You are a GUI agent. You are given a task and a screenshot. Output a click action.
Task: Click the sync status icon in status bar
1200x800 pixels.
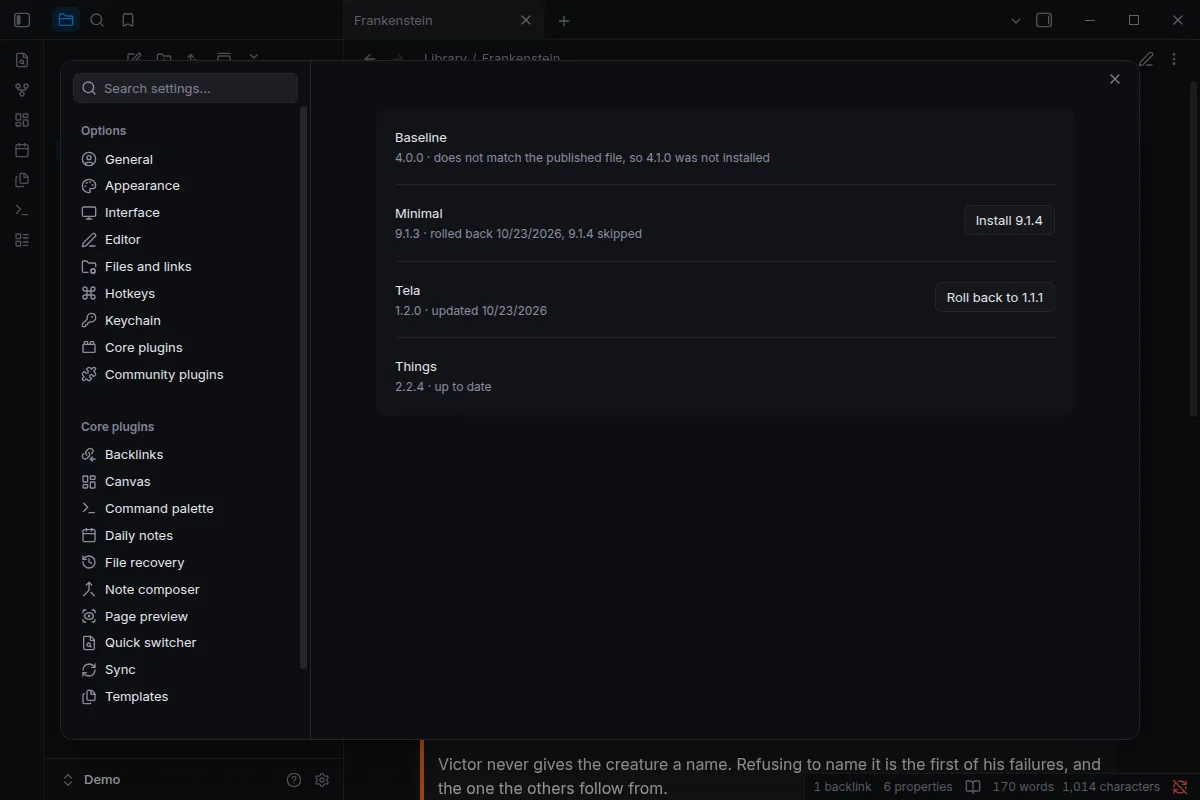(x=1180, y=787)
